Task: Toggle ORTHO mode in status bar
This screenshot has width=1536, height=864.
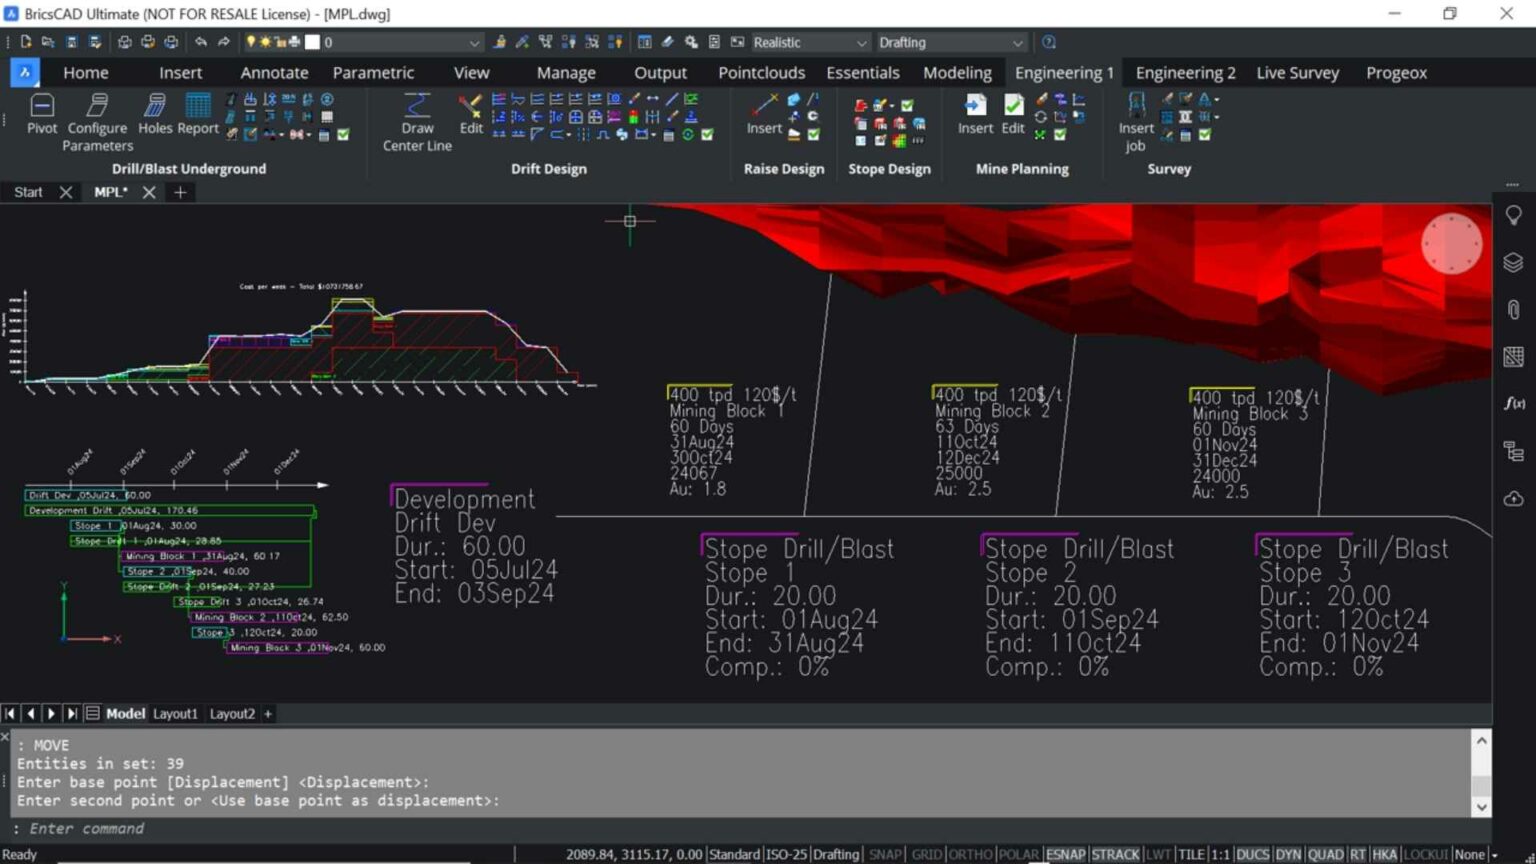Action: [969, 854]
